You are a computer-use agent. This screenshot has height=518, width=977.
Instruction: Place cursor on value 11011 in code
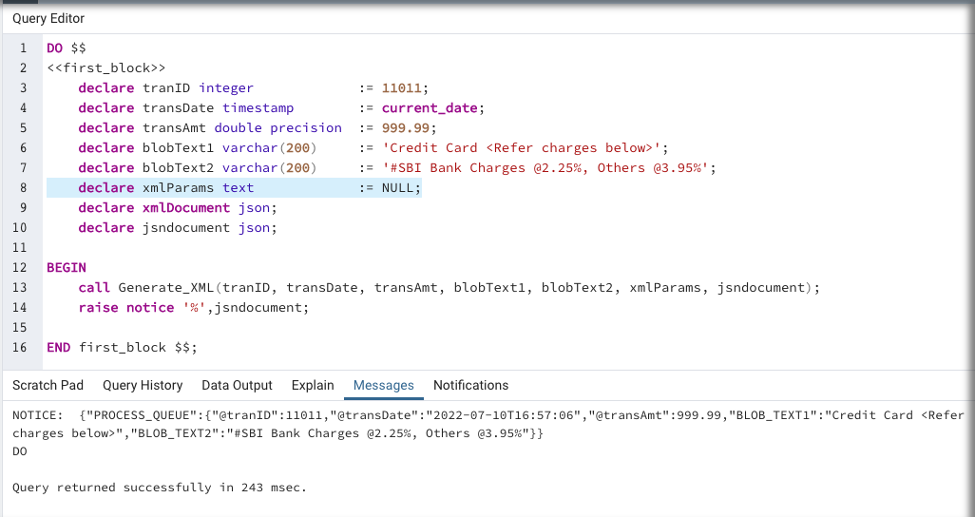coord(401,88)
